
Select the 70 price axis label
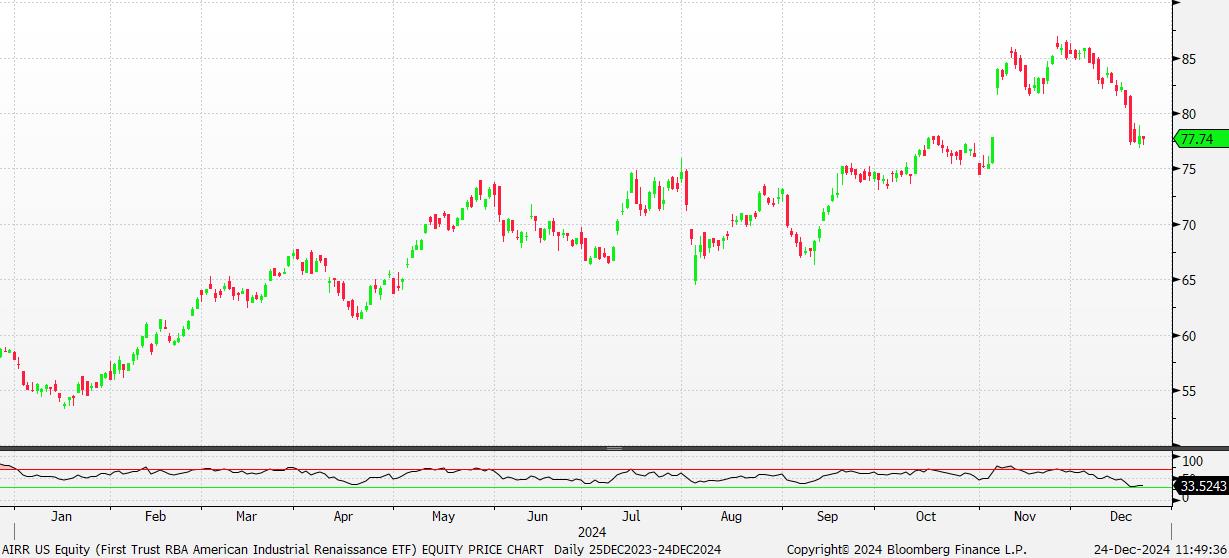tap(1190, 225)
